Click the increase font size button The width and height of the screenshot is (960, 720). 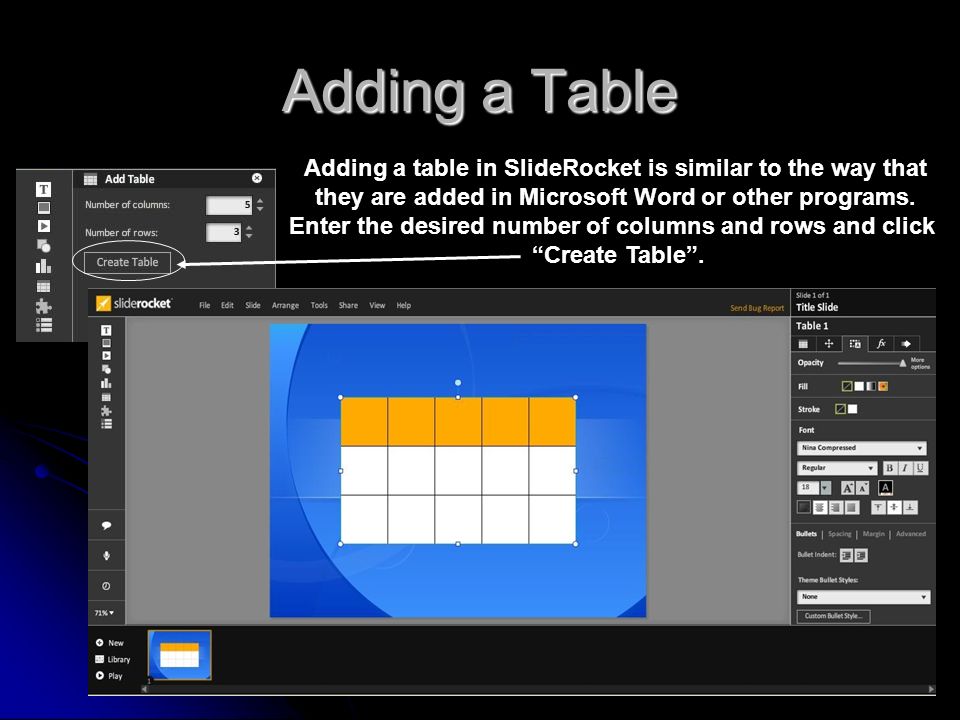[847, 488]
